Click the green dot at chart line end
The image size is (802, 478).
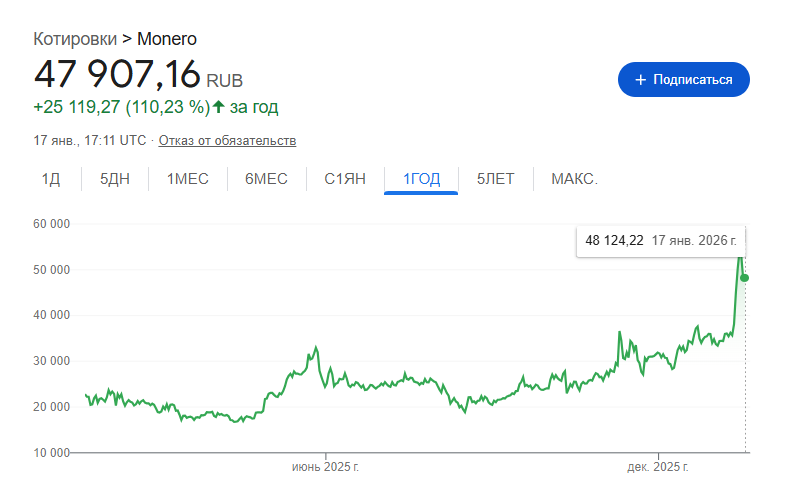(x=745, y=277)
